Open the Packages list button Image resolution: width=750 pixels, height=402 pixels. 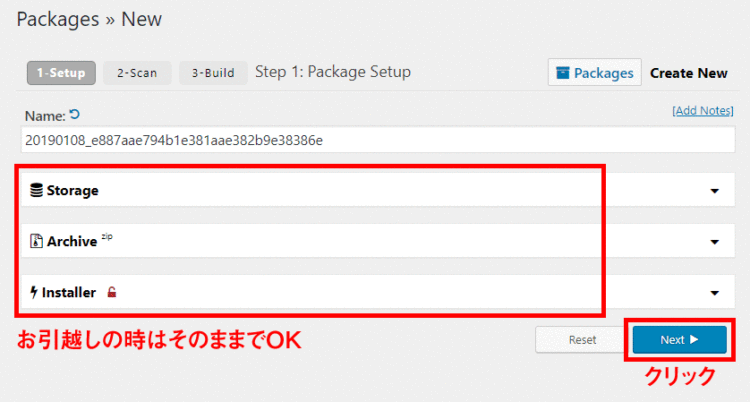click(595, 73)
